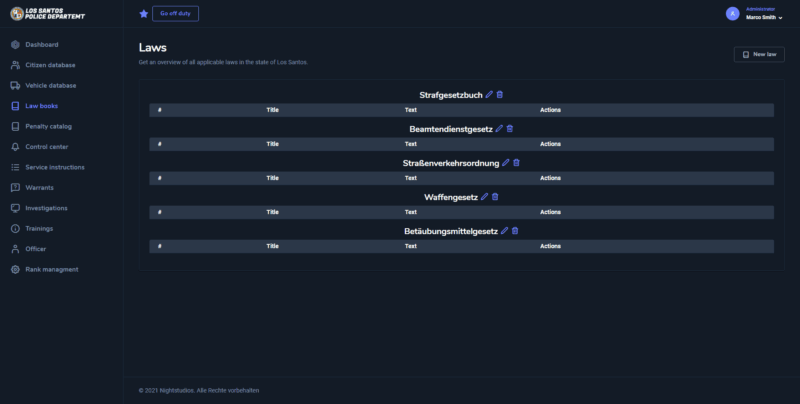
Task: Click the Rank managment gear icon
Action: 15,269
